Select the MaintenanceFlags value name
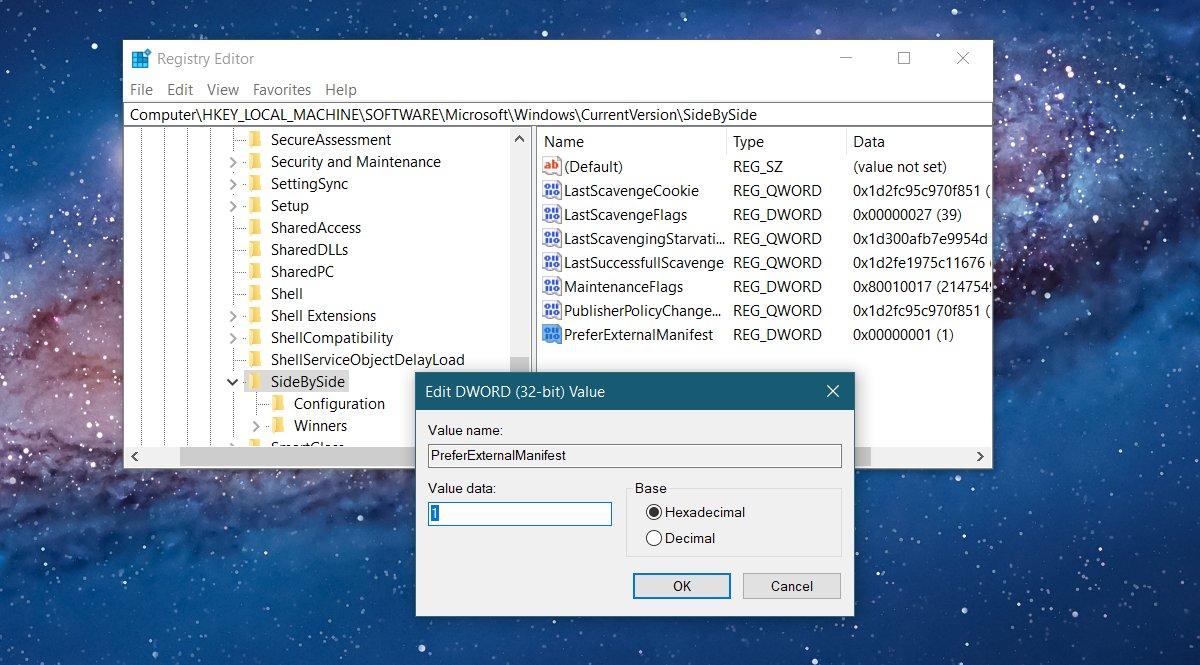The height and width of the screenshot is (665, 1200). [x=624, y=287]
